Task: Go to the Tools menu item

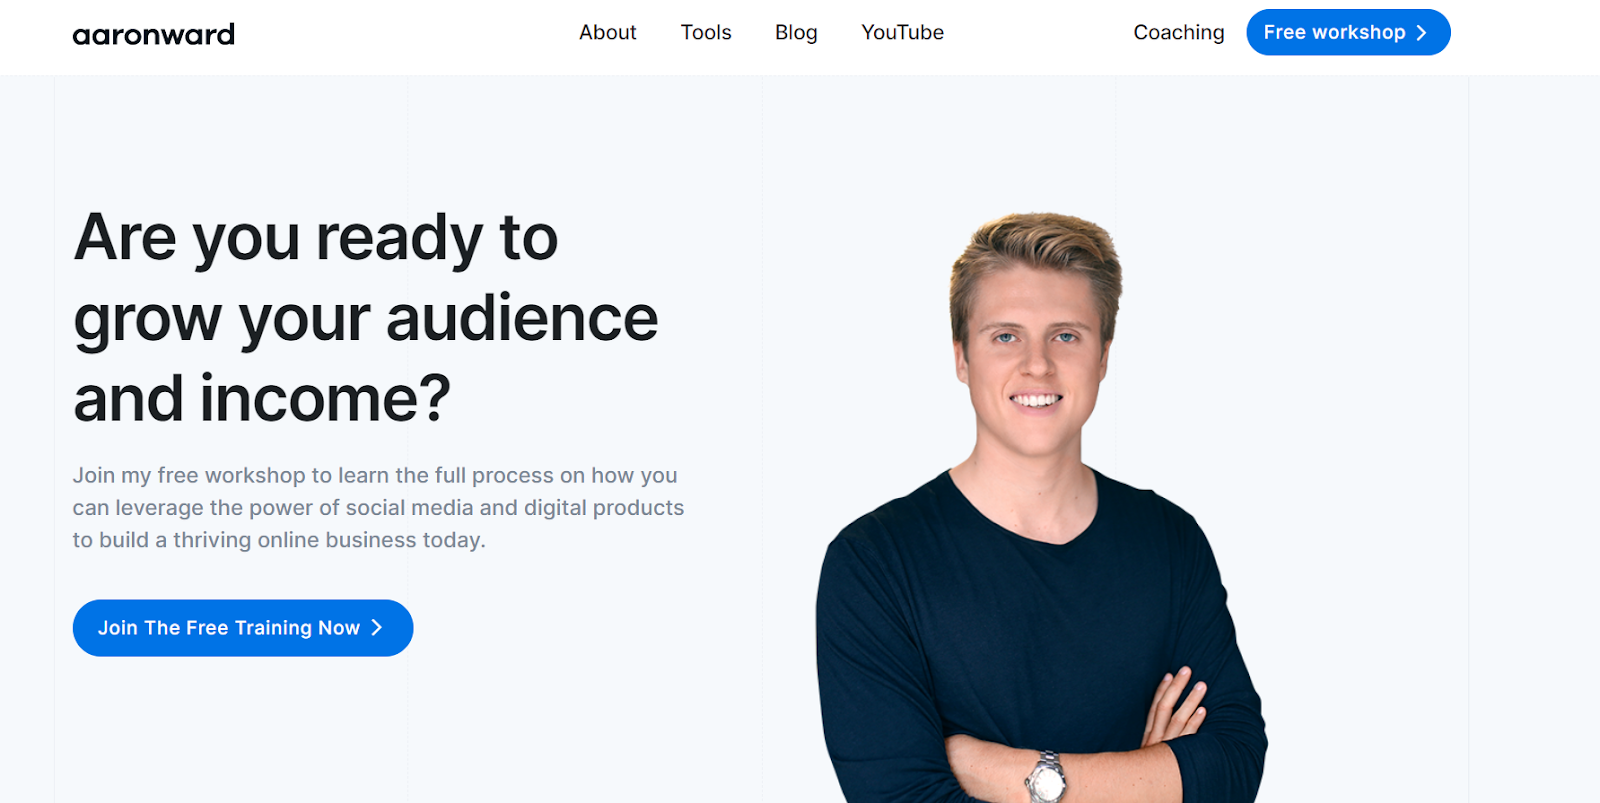Action: coord(706,32)
